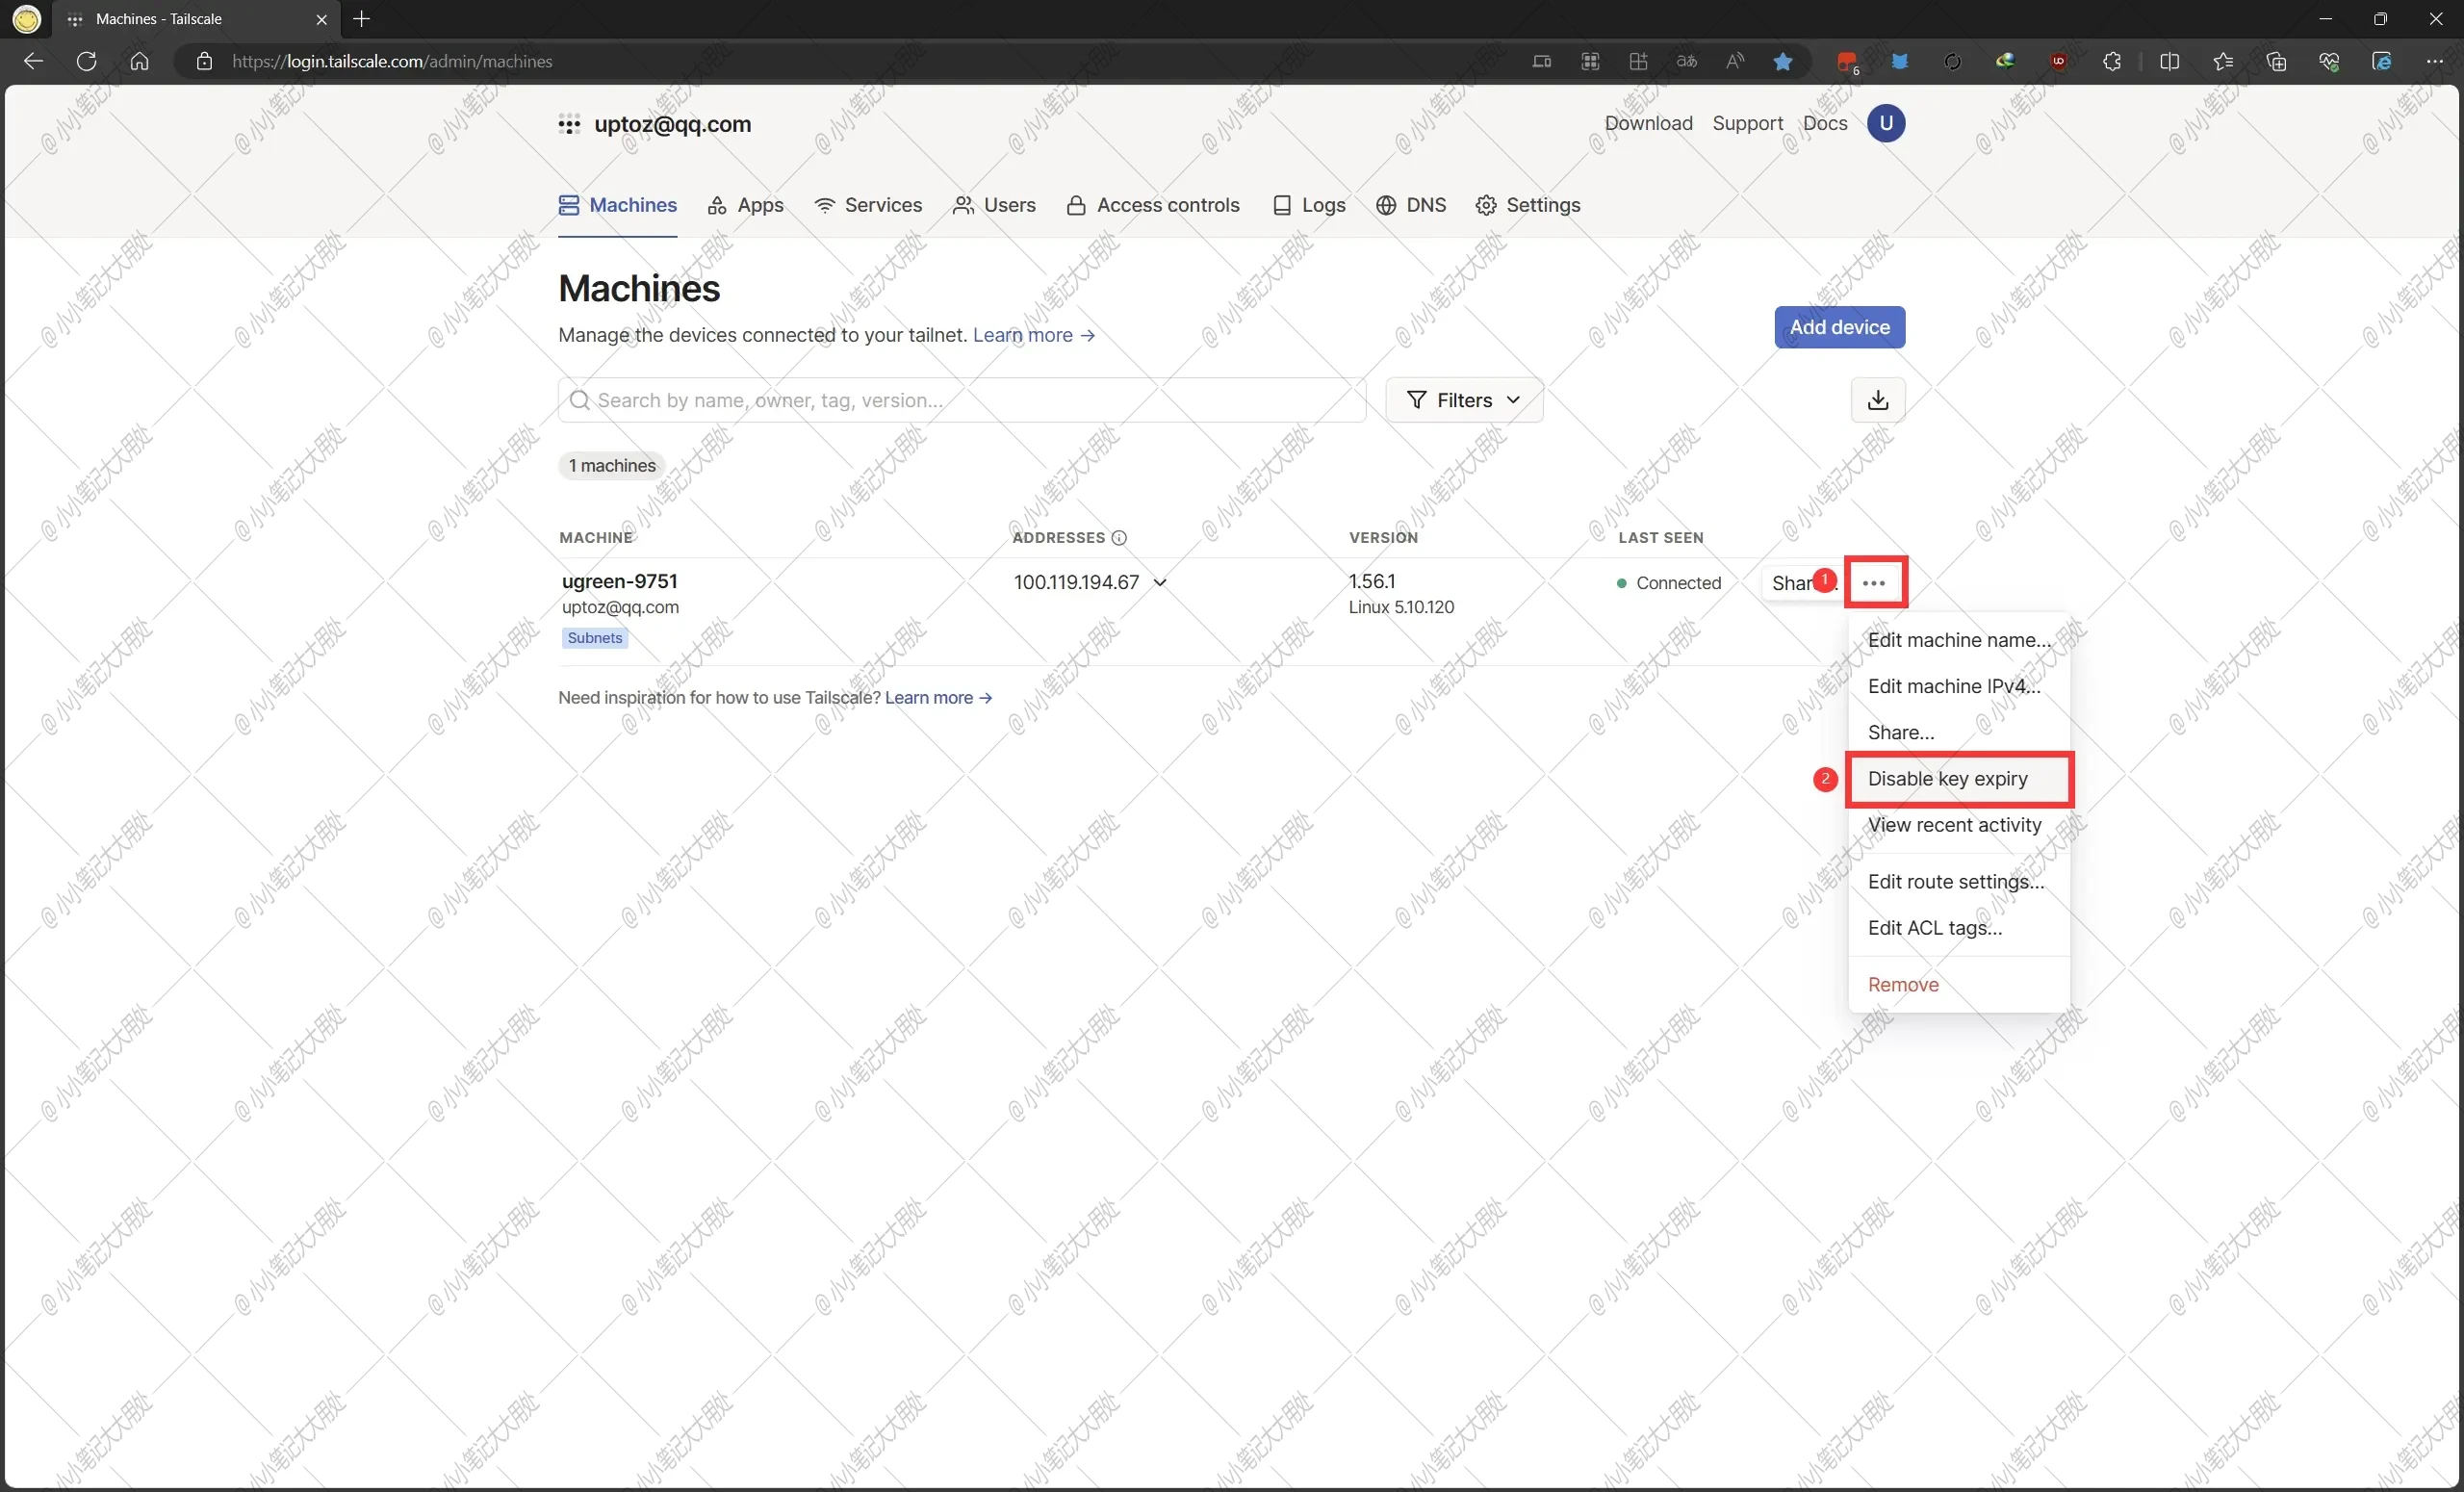Follow Learn more link about tailnet devices
Image resolution: width=2464 pixels, height=1492 pixels.
coord(1034,335)
